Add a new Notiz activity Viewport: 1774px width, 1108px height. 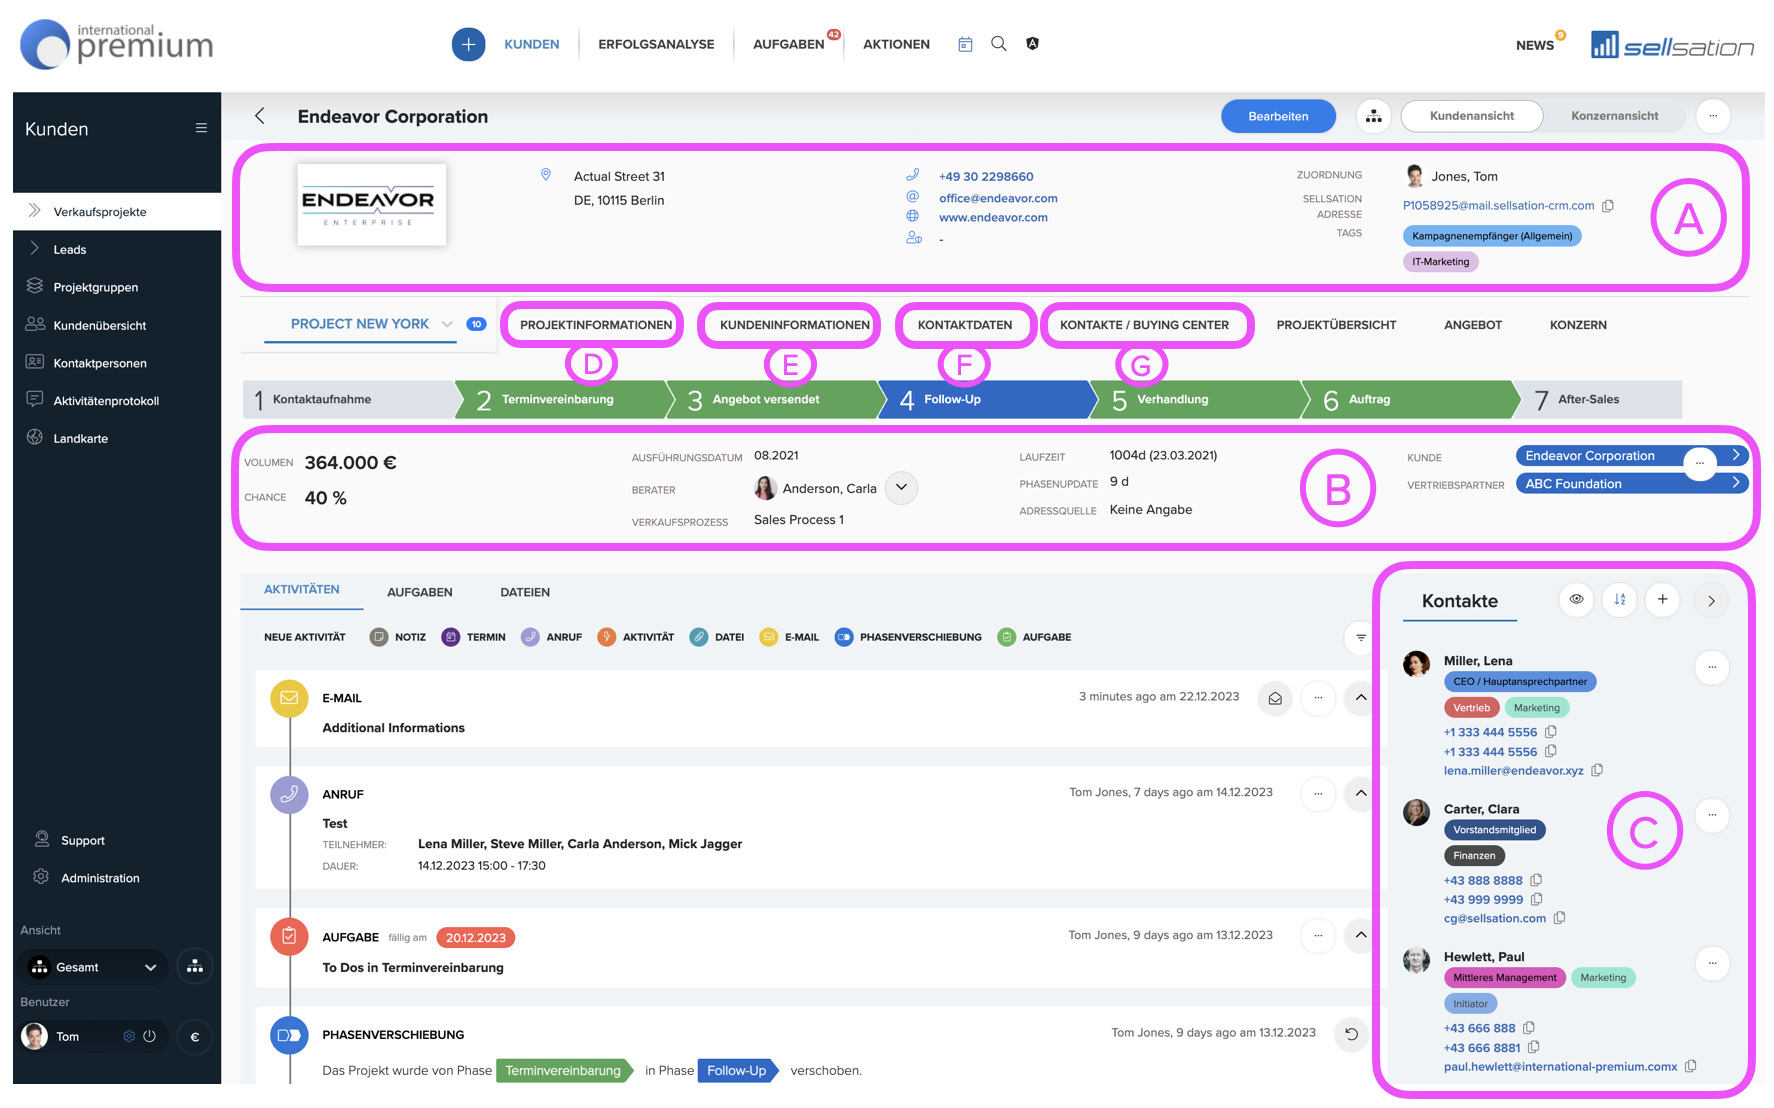pos(398,637)
